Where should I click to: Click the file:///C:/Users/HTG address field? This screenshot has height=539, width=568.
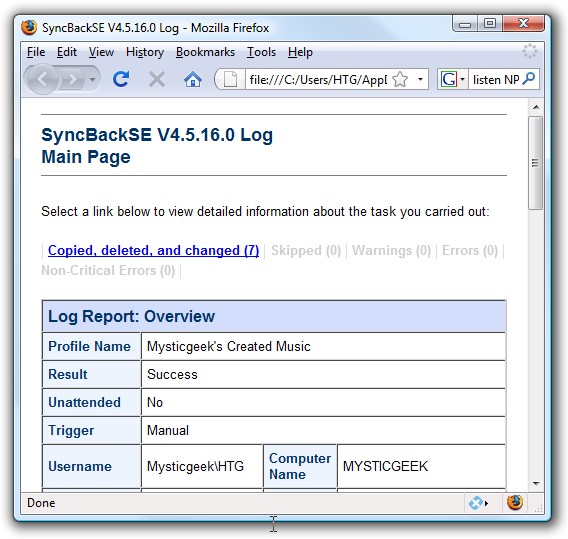[x=318, y=79]
